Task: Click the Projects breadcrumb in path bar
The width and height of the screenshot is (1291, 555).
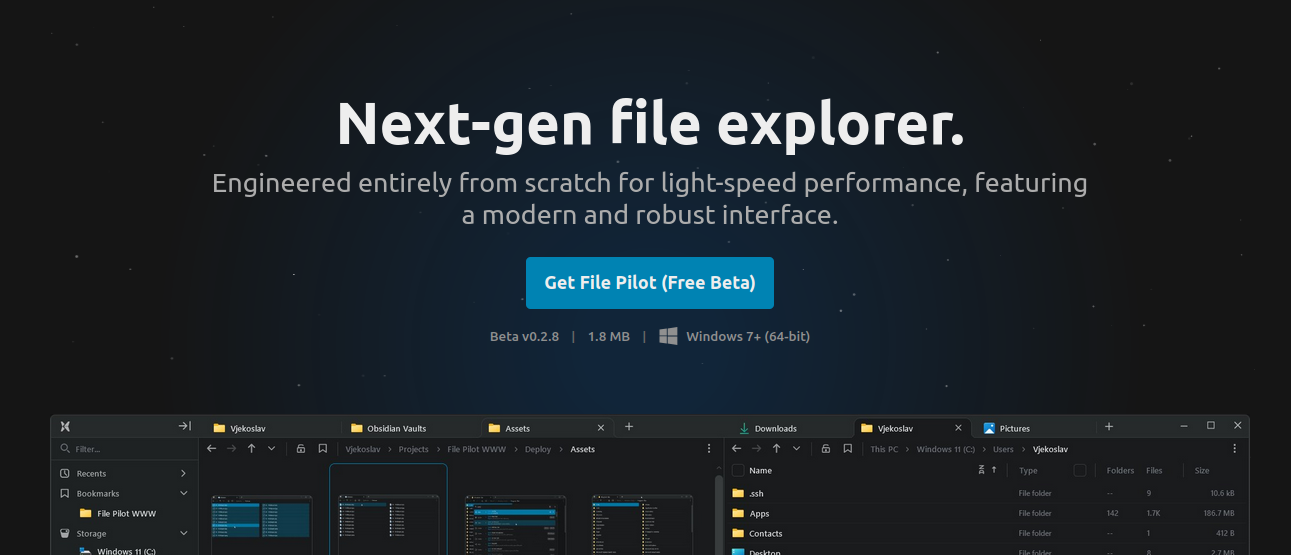Action: (x=413, y=449)
